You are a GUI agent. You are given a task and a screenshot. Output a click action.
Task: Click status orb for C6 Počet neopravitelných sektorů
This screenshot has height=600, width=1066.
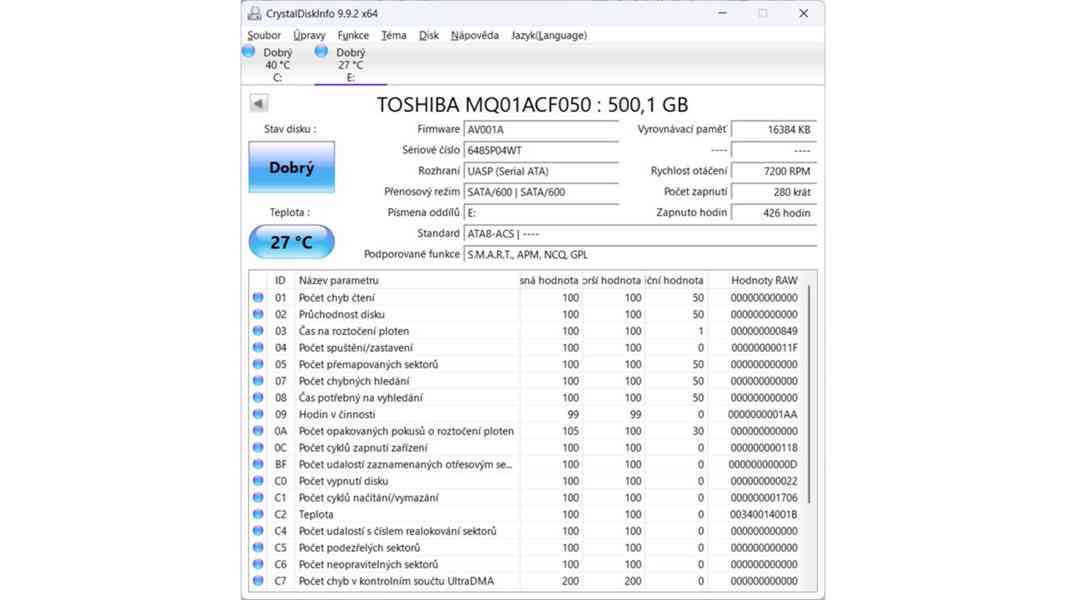point(258,564)
